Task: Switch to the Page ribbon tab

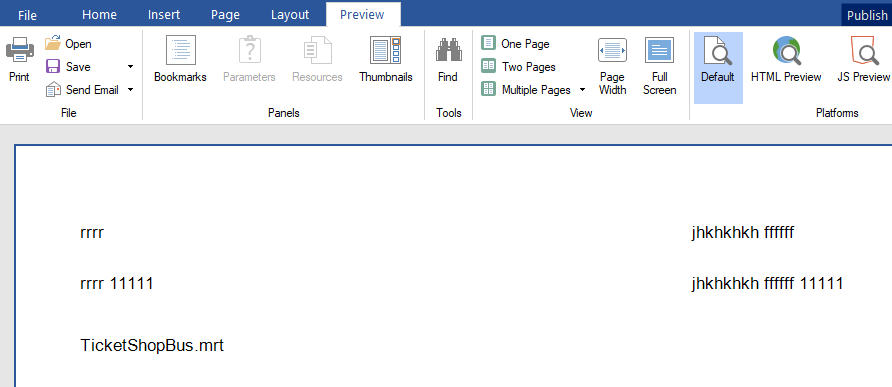Action: (x=225, y=15)
